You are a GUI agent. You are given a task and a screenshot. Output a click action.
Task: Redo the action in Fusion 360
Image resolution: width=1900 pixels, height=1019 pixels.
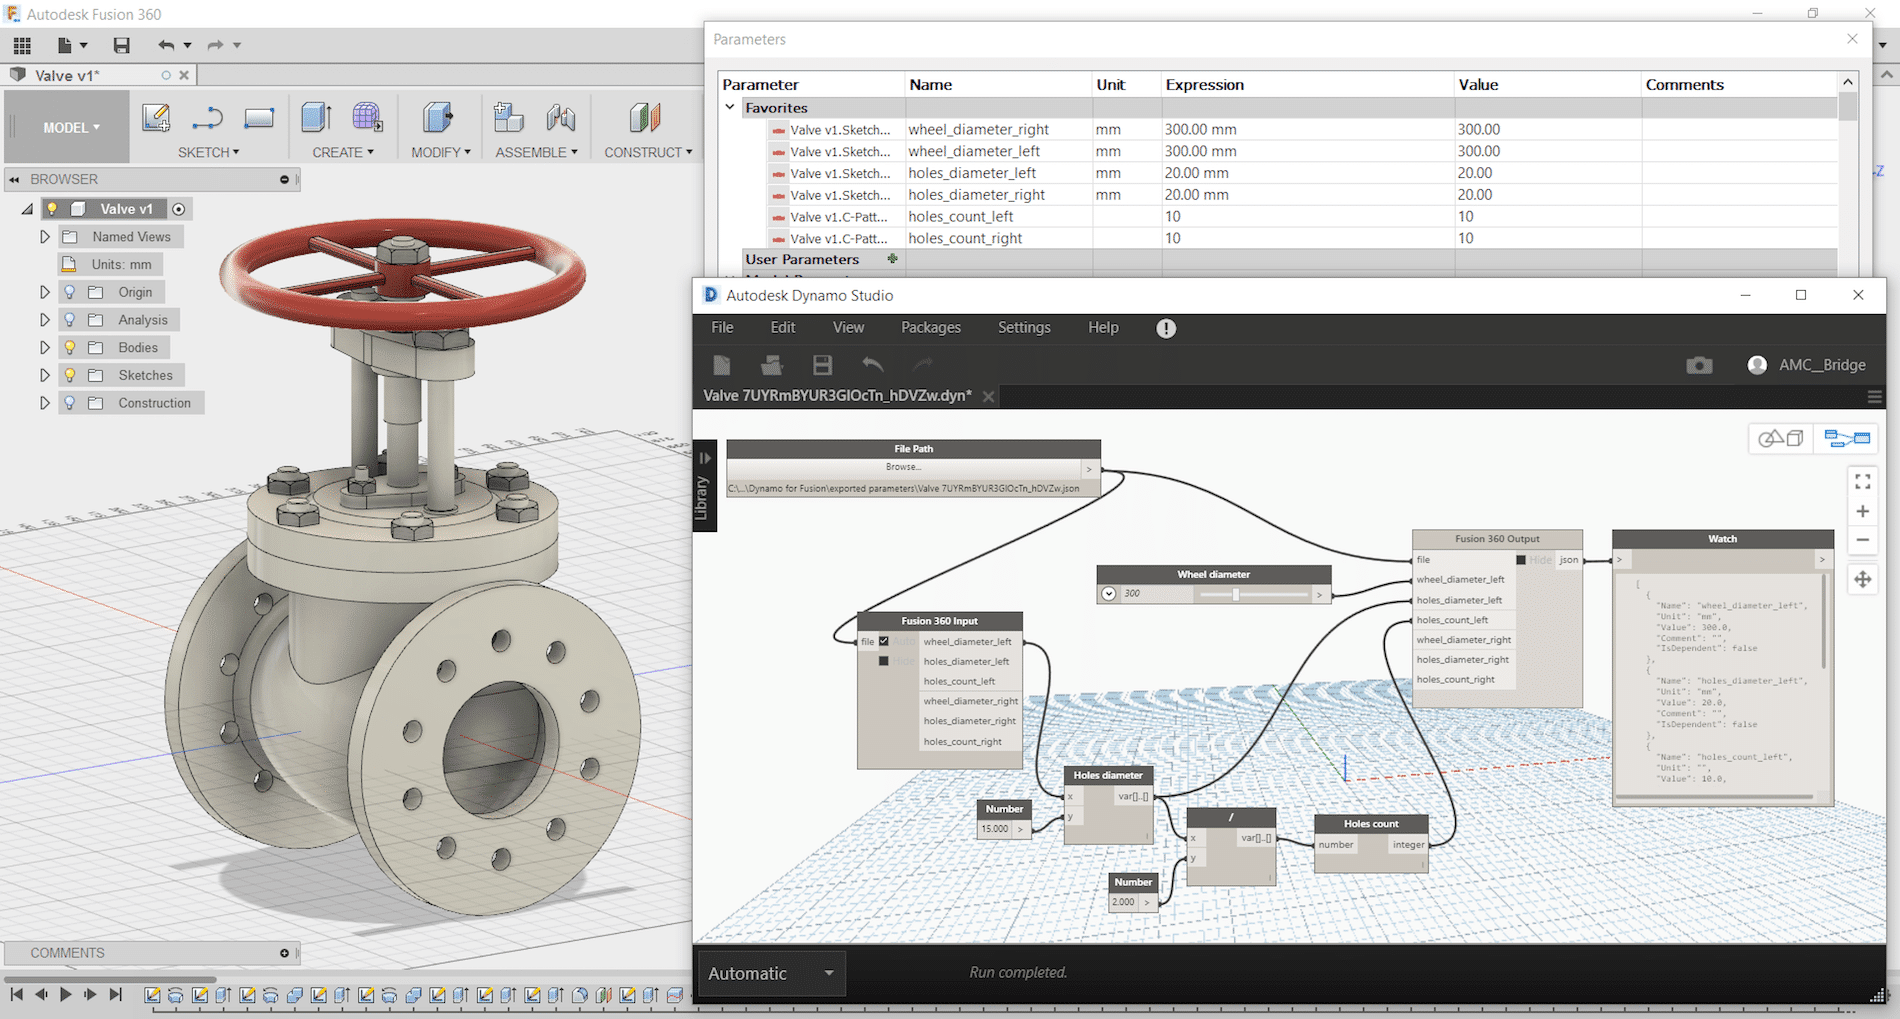[215, 45]
